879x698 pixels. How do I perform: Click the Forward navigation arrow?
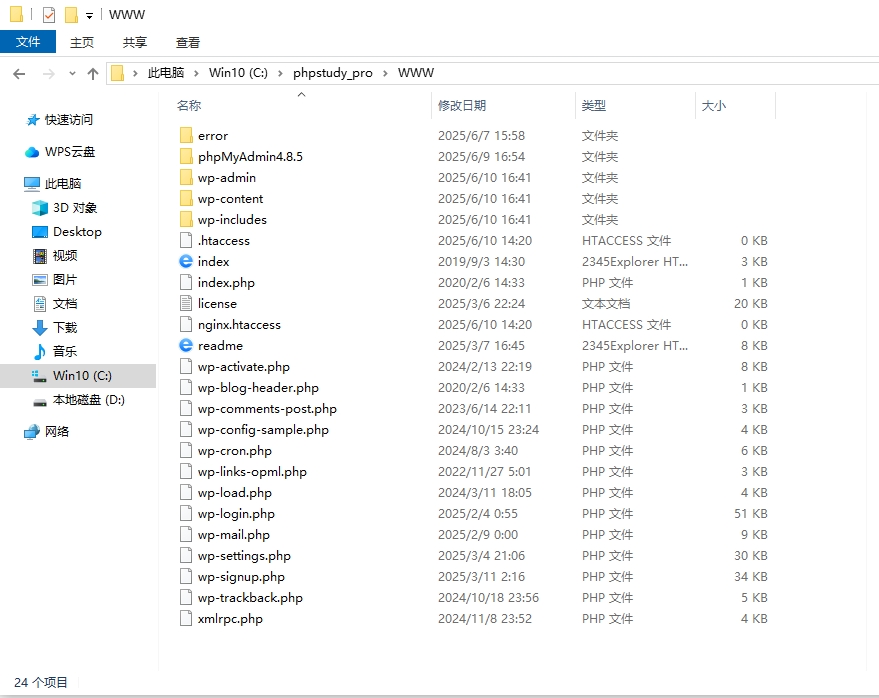click(49, 73)
